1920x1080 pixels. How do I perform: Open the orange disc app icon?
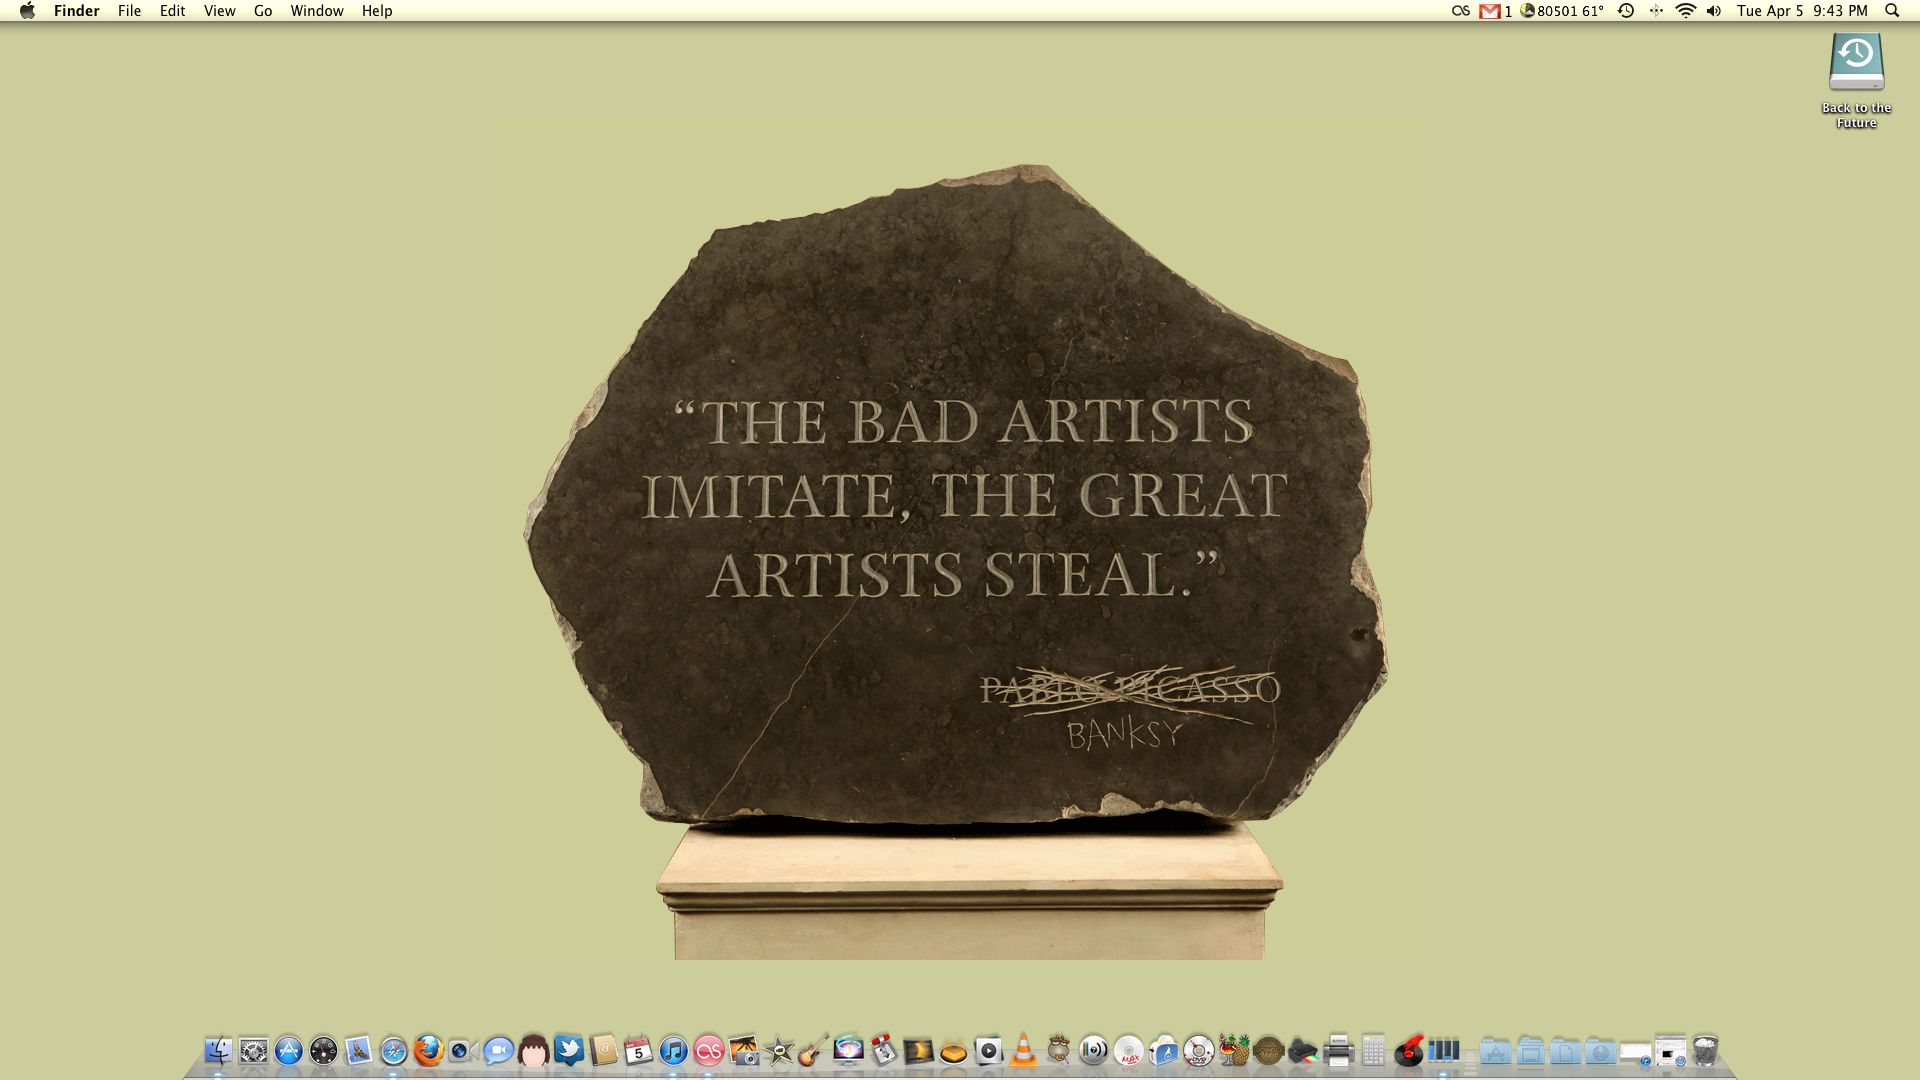click(953, 1051)
